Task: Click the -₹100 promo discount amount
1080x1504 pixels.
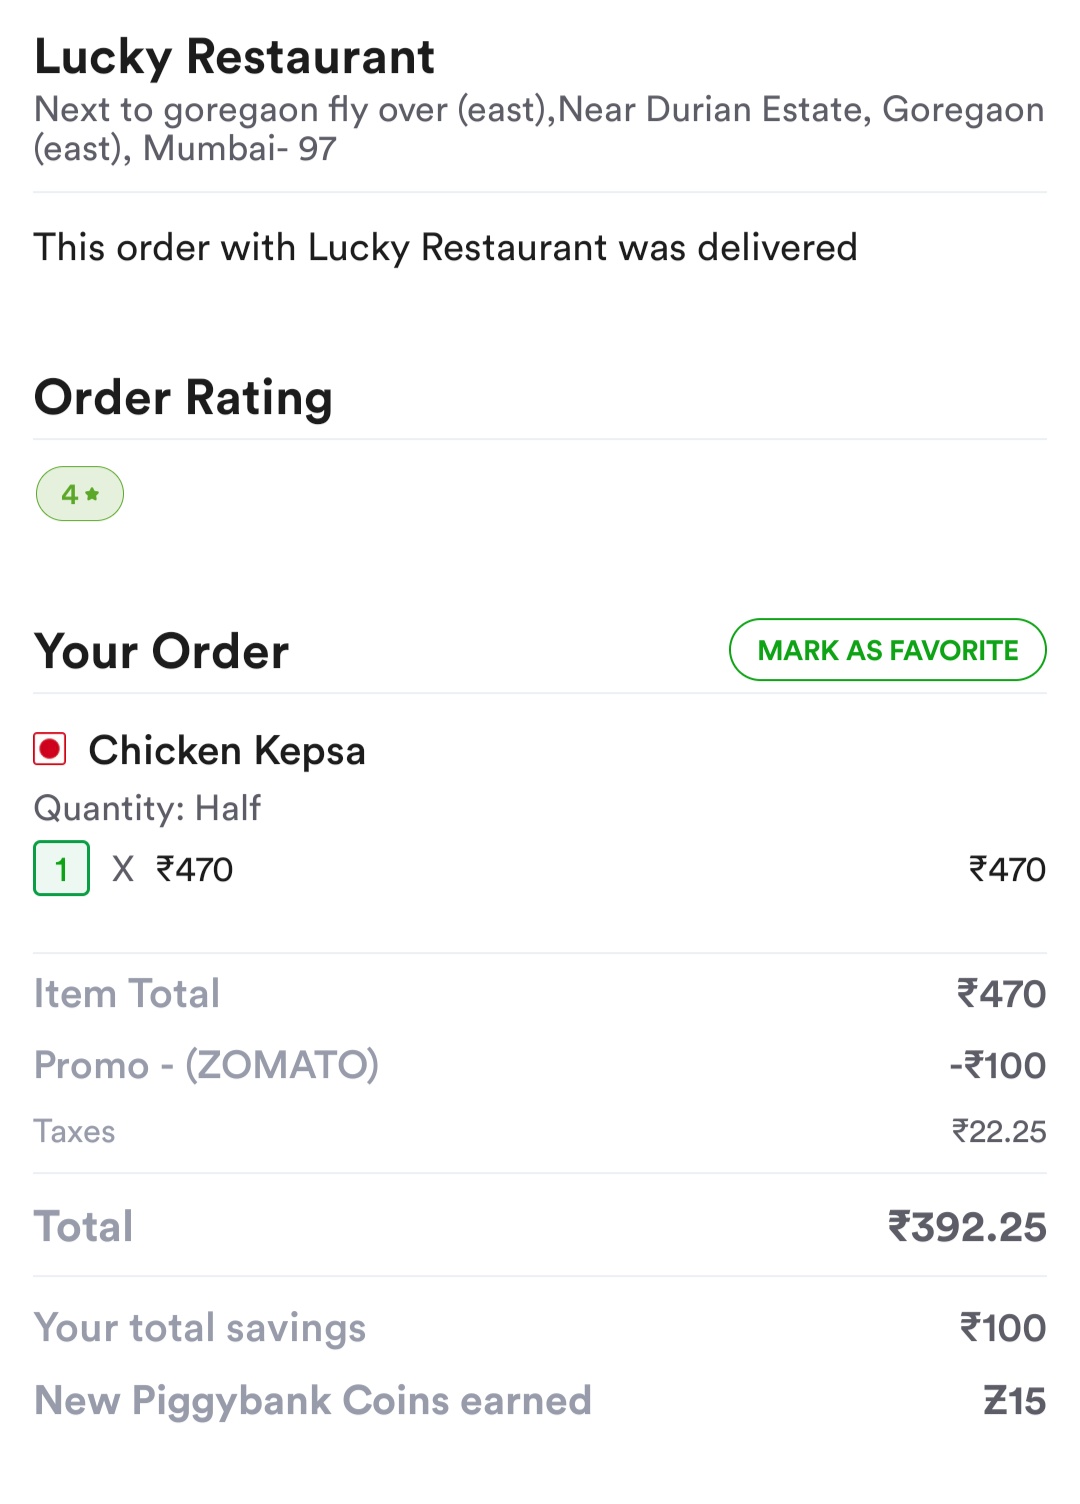Action: [998, 1066]
